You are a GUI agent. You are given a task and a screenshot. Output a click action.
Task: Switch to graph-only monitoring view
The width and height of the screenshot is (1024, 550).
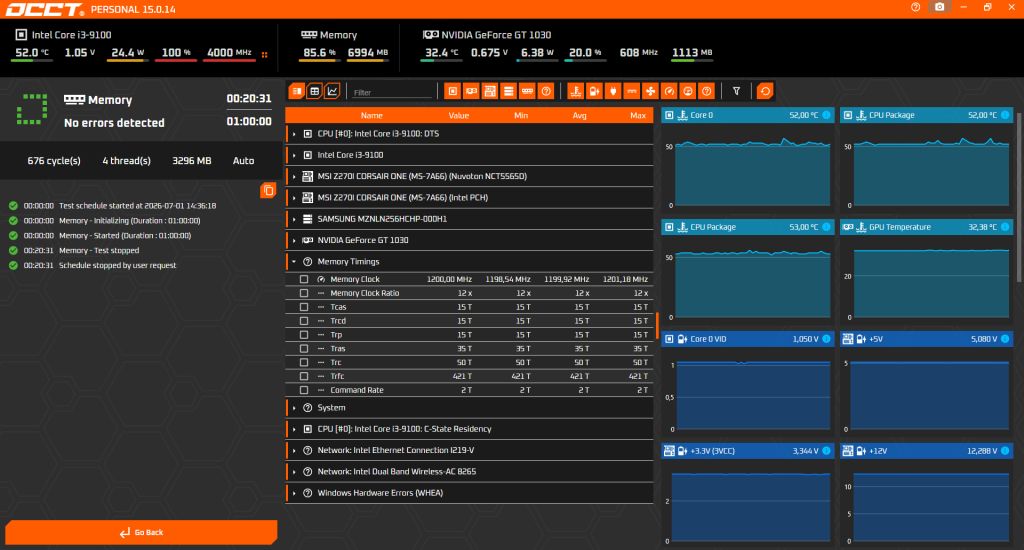[332, 91]
